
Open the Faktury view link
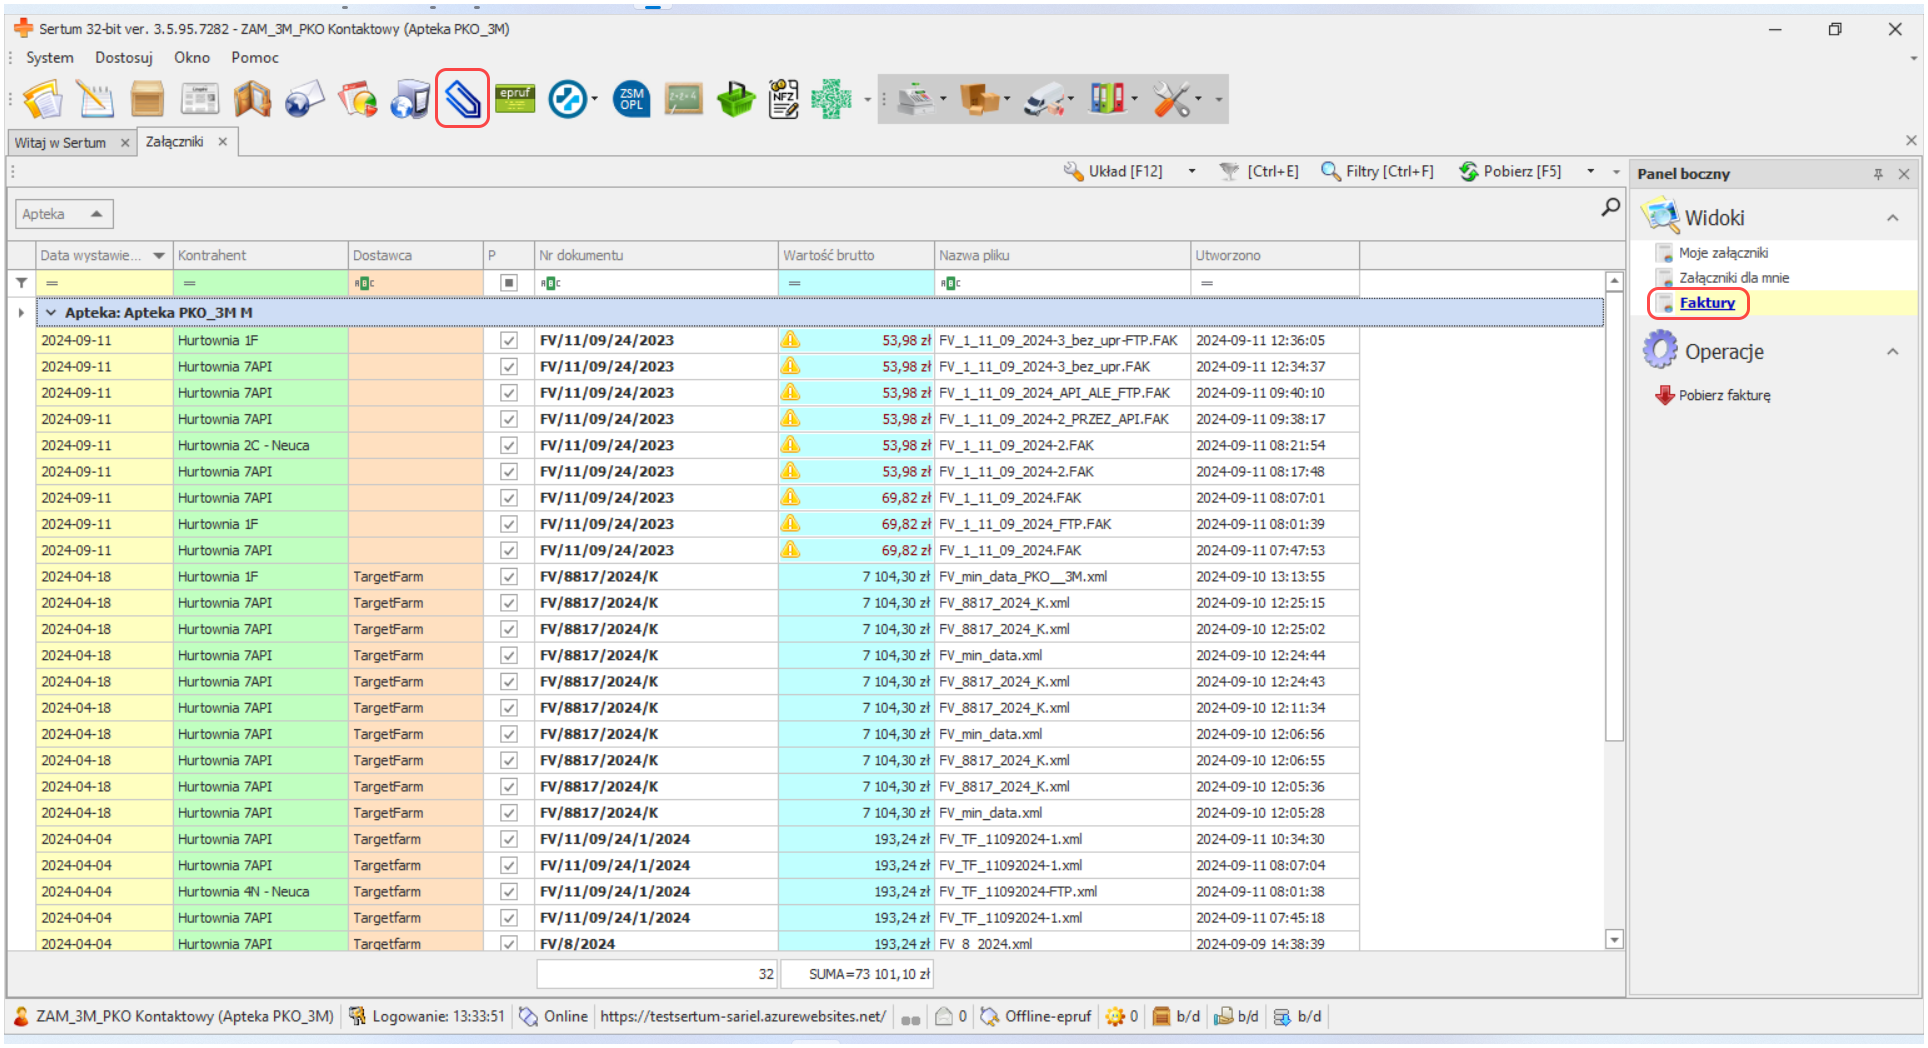[1707, 303]
